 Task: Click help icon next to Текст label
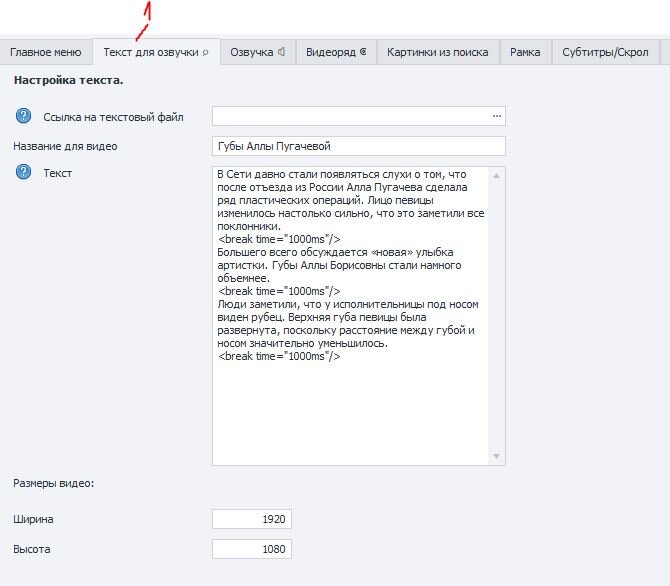(24, 172)
